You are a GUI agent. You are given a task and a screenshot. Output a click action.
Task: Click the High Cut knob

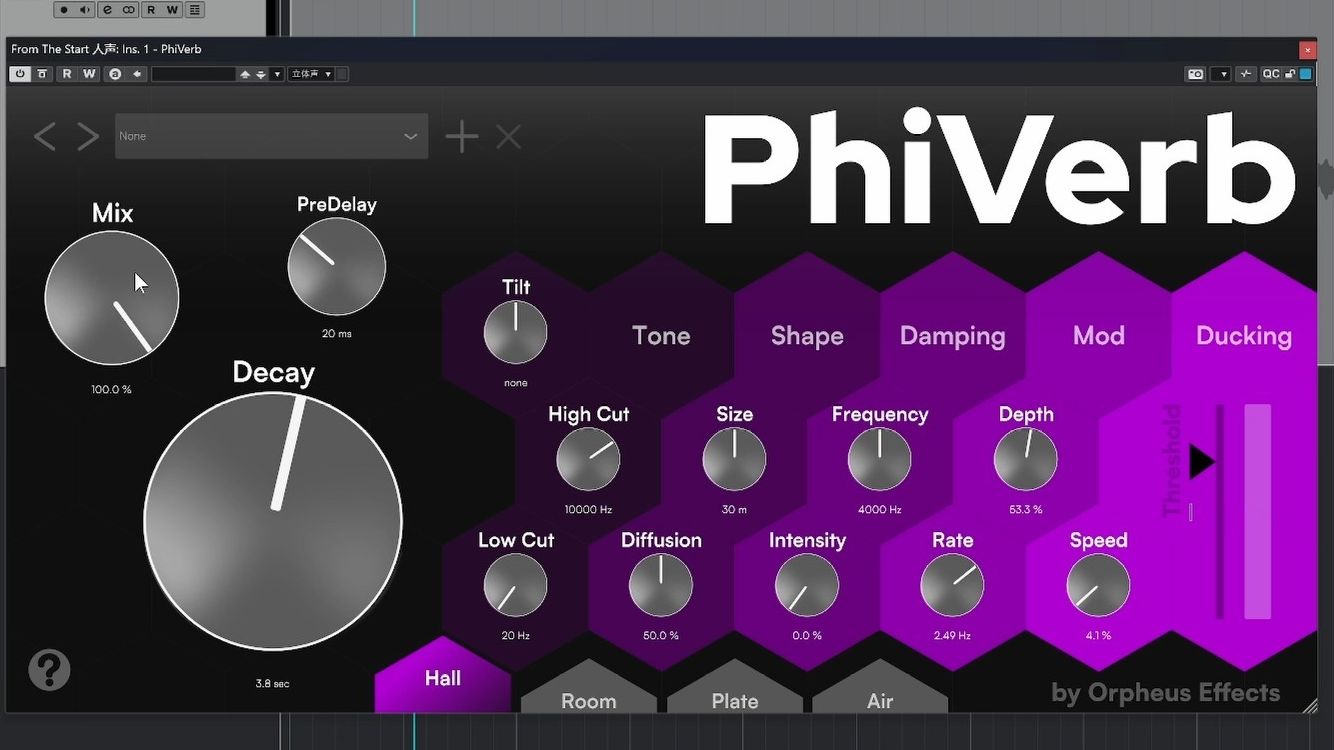(588, 459)
